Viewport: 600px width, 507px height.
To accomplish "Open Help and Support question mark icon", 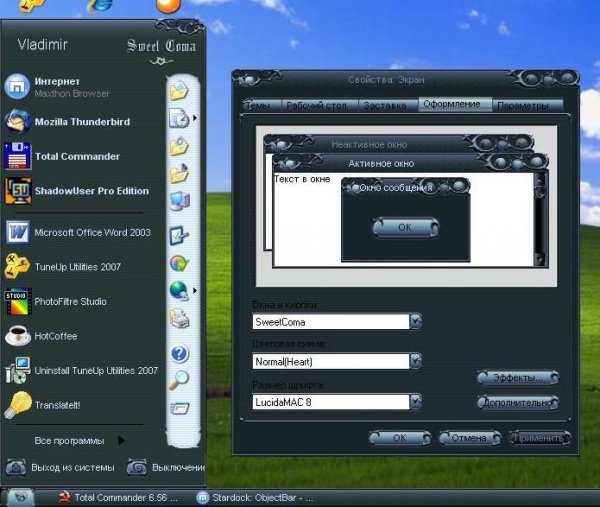I will pos(179,354).
